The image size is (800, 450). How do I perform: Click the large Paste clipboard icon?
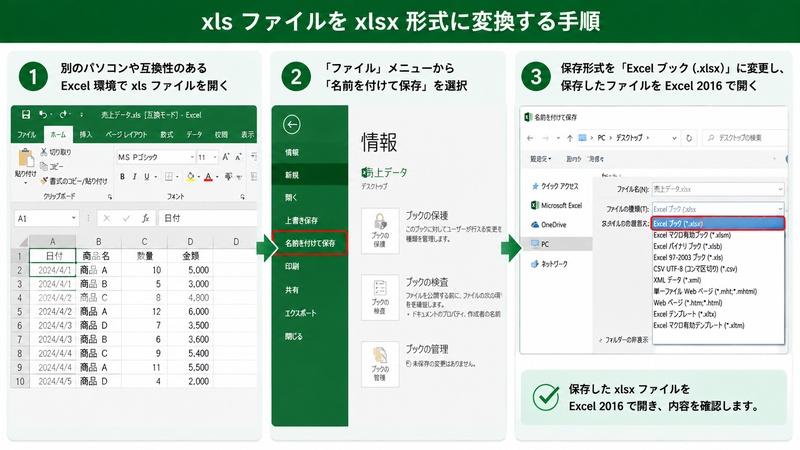[x=25, y=158]
